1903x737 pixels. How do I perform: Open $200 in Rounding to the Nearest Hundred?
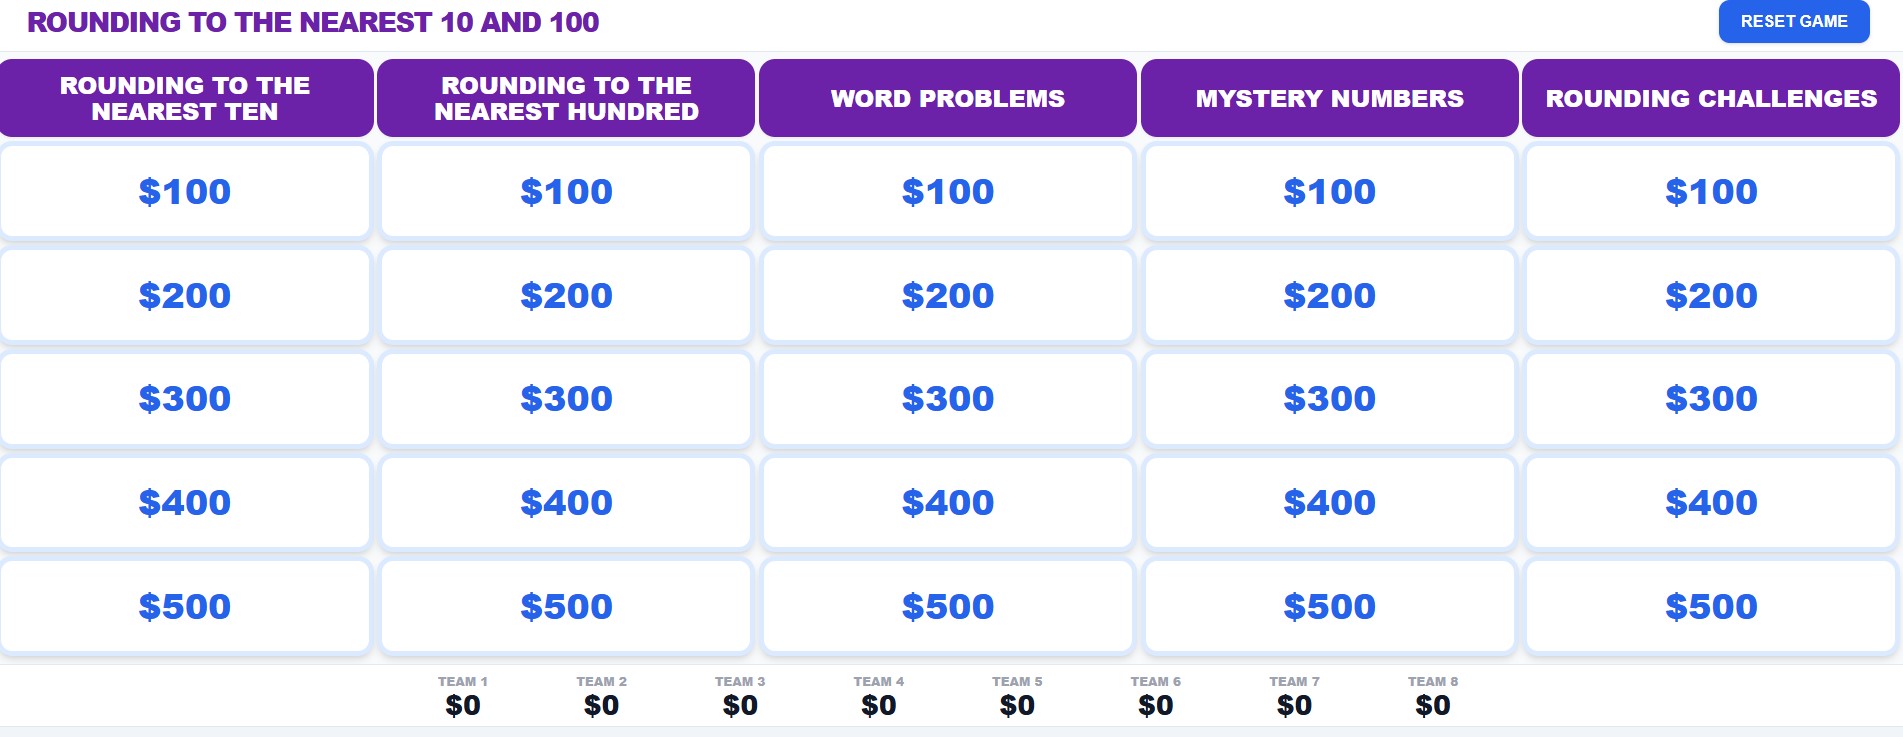[566, 295]
